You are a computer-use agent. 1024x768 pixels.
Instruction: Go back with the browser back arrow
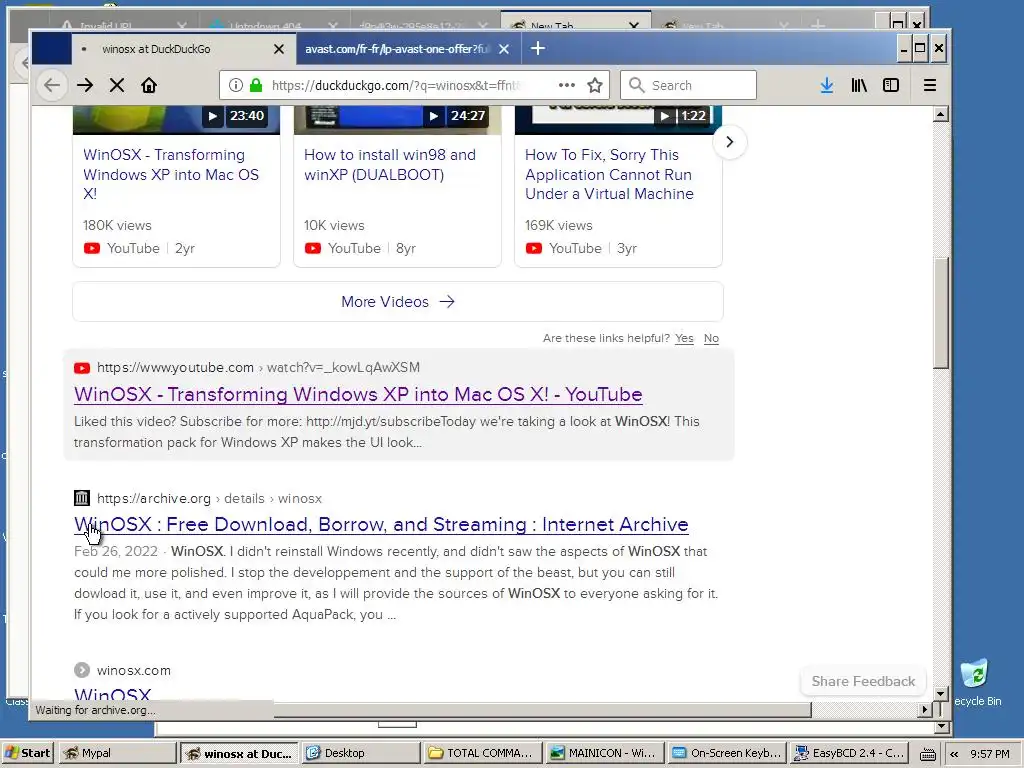tap(52, 85)
